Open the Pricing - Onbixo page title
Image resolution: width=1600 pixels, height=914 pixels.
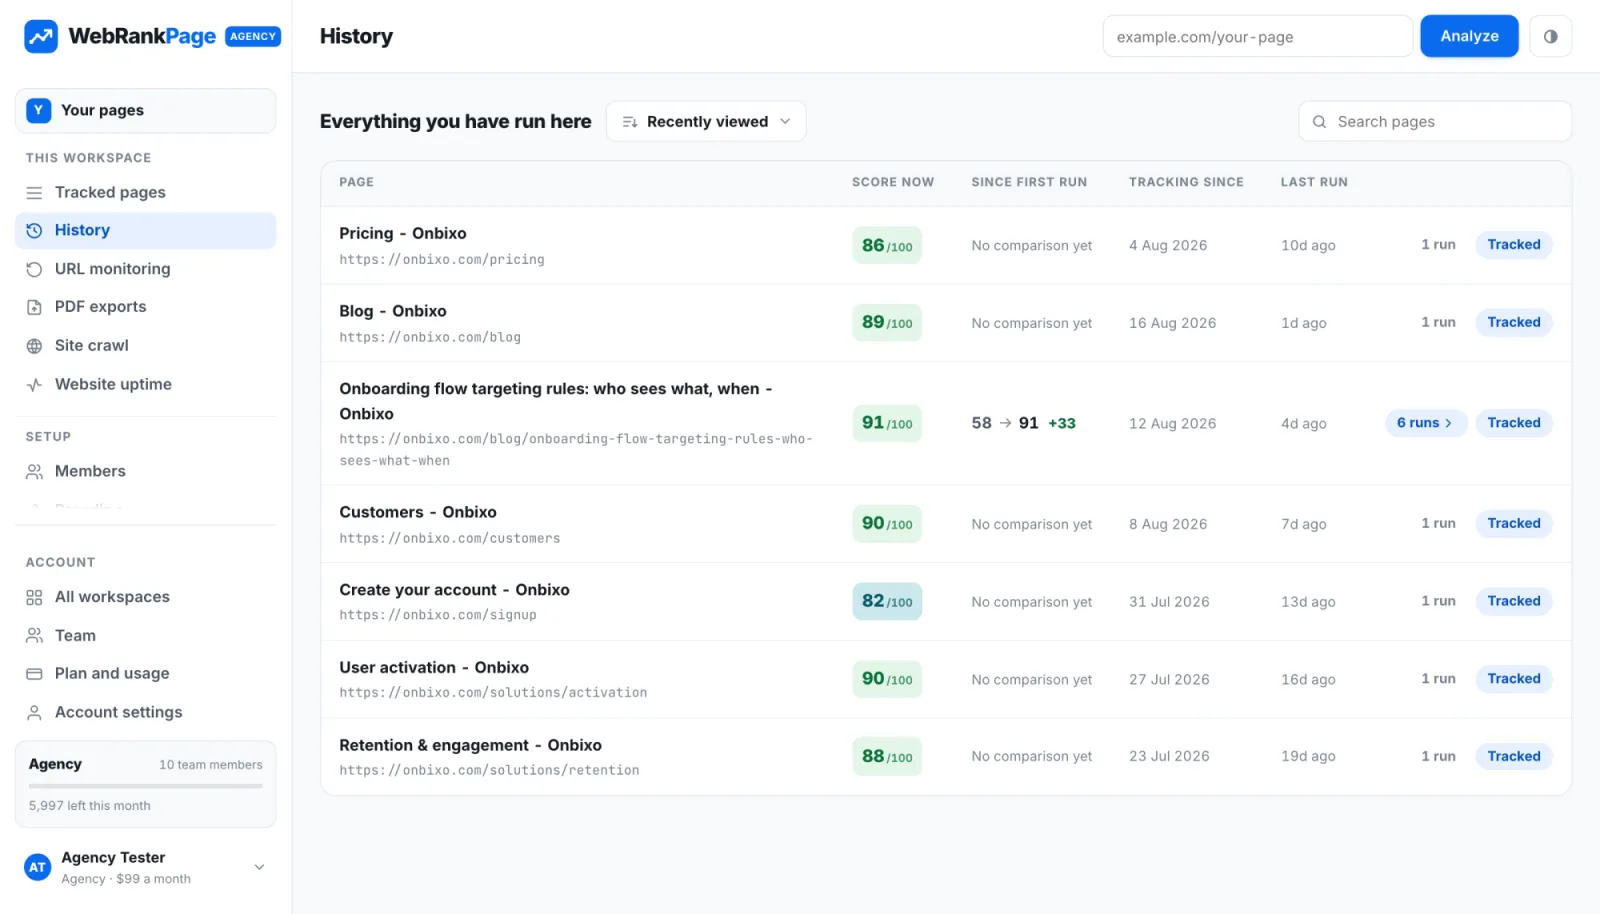[x=403, y=233]
